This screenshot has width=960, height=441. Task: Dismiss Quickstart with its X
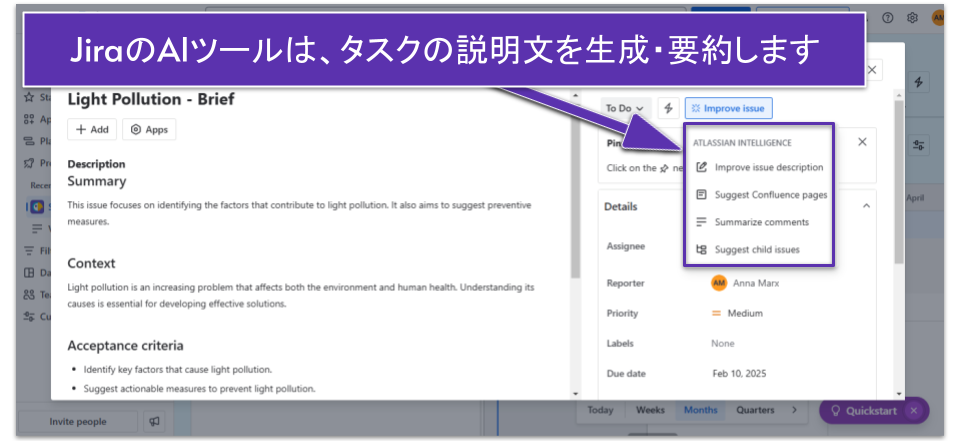(913, 410)
